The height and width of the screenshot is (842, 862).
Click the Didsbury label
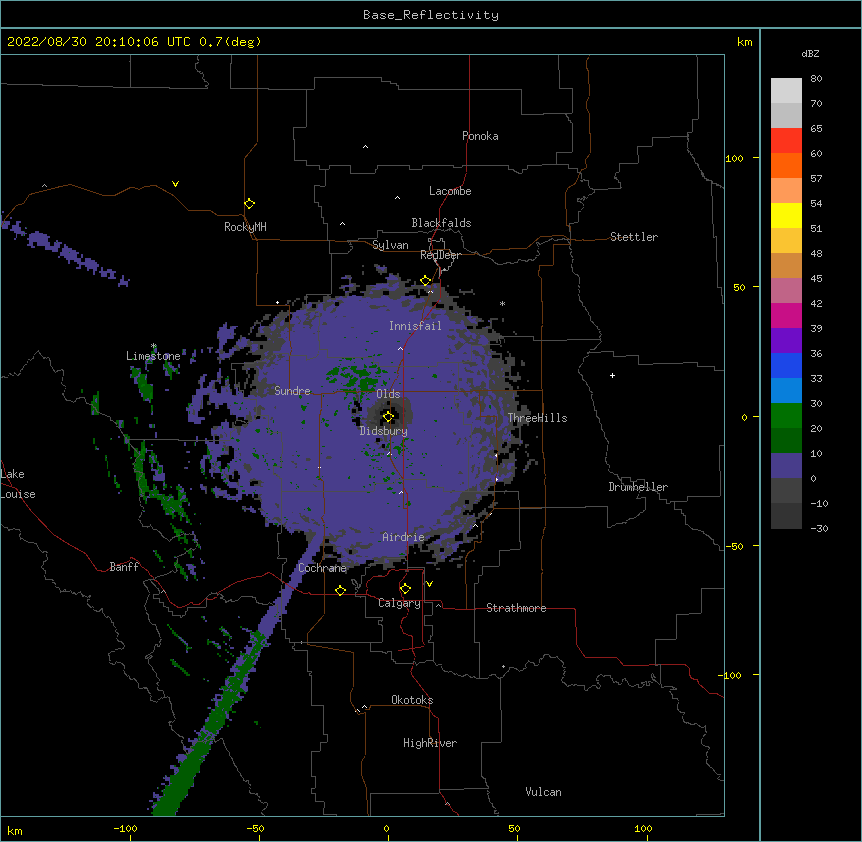point(384,431)
